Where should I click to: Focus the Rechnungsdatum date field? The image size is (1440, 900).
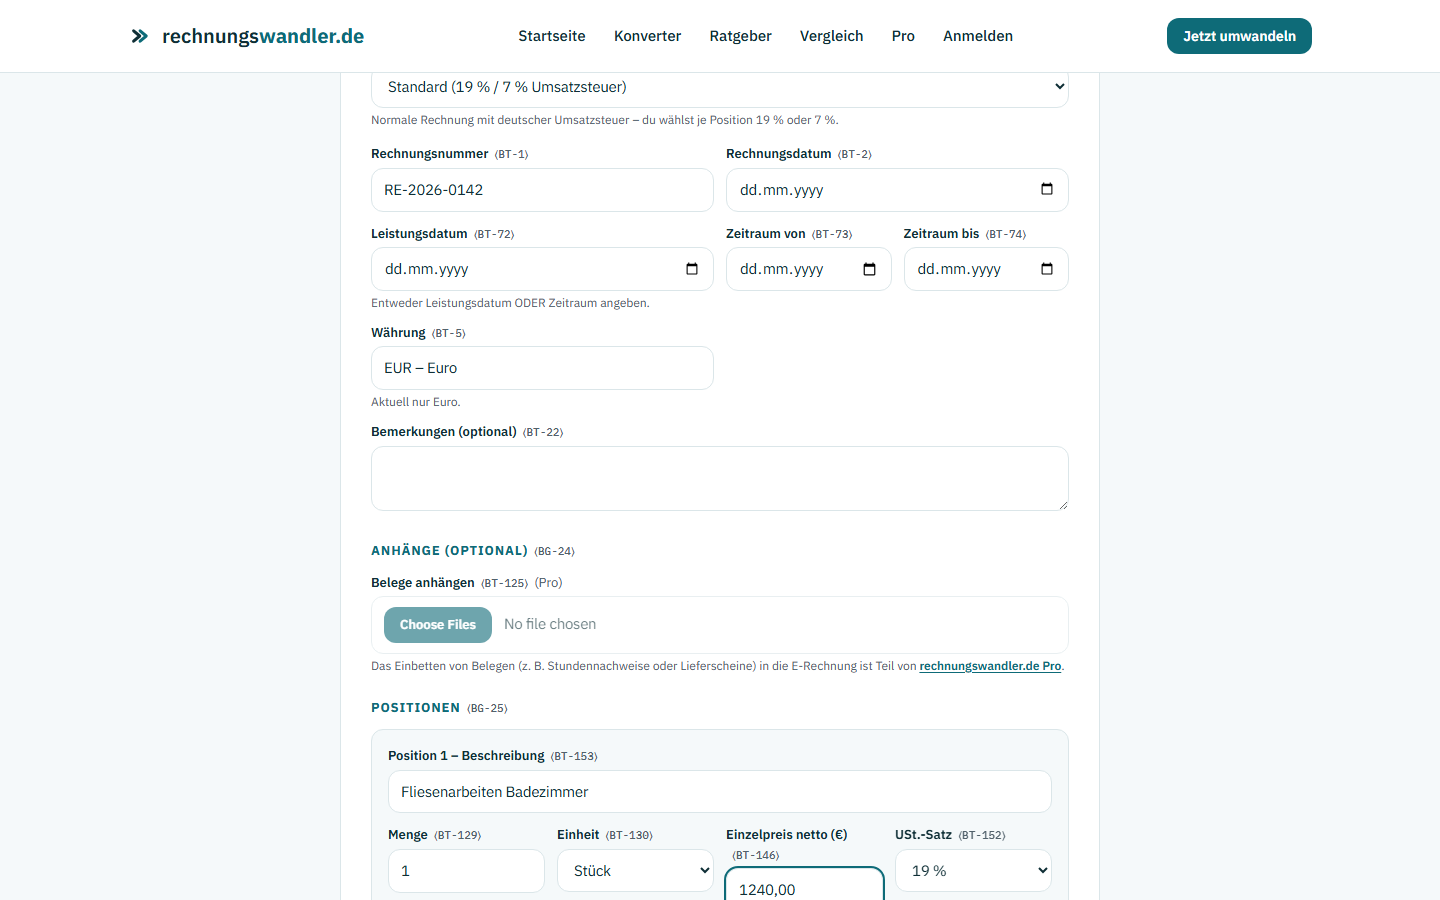click(x=897, y=190)
